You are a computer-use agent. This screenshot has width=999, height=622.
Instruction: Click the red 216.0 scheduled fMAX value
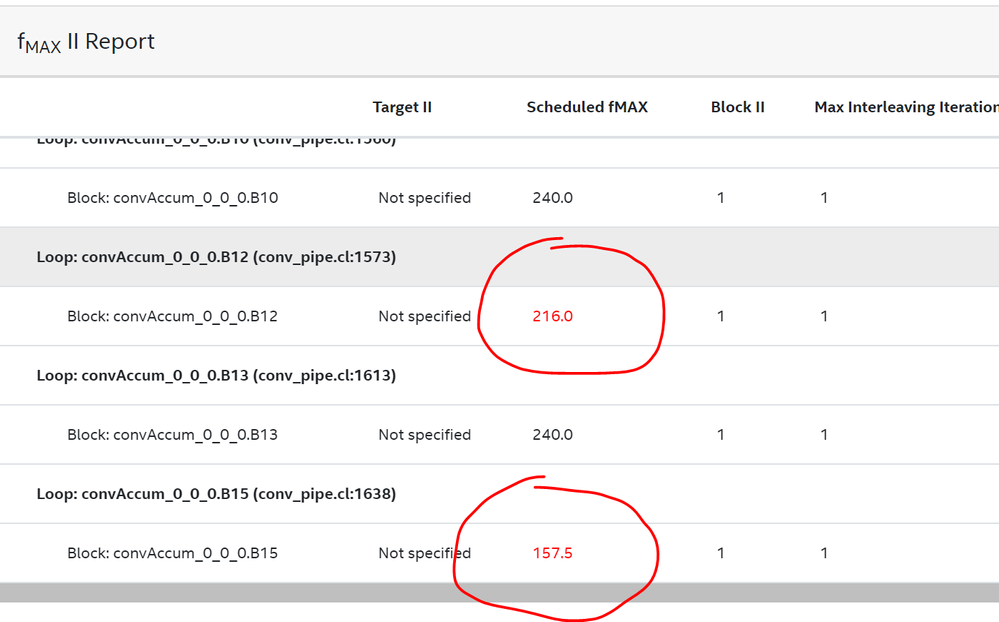pyautogui.click(x=552, y=316)
